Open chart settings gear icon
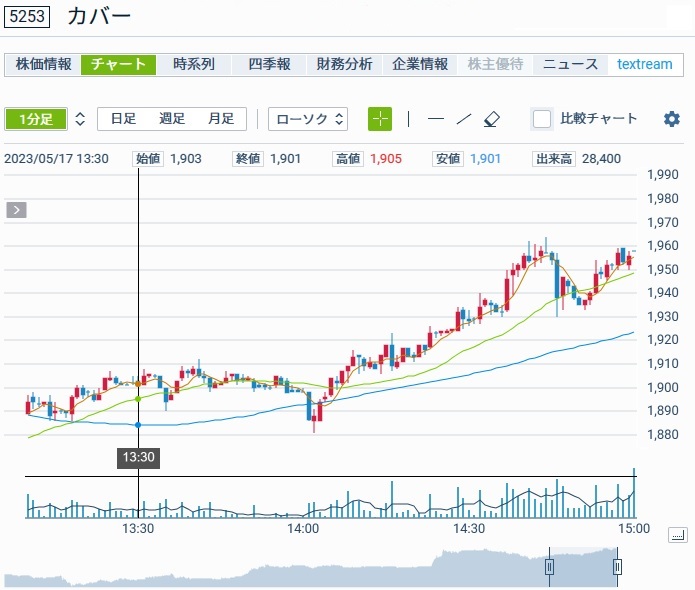 [x=672, y=119]
